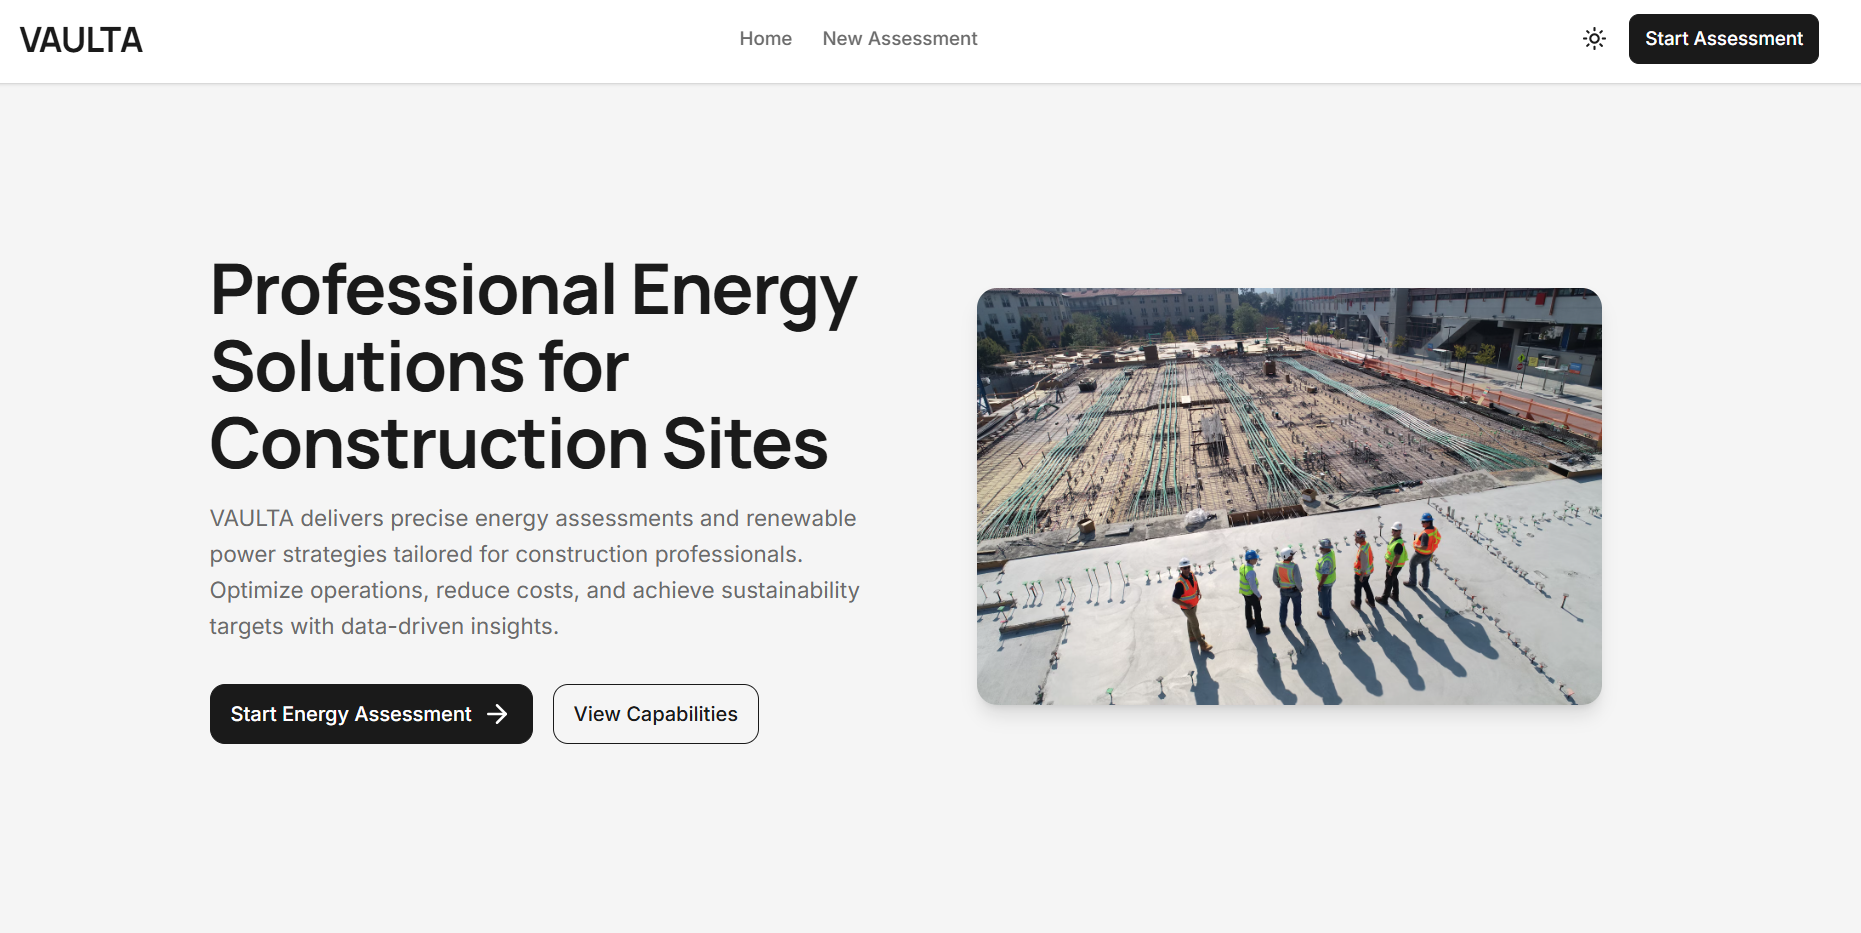Image resolution: width=1861 pixels, height=933 pixels.
Task: Click the "Professional Energy" headline line
Action: tap(533, 290)
